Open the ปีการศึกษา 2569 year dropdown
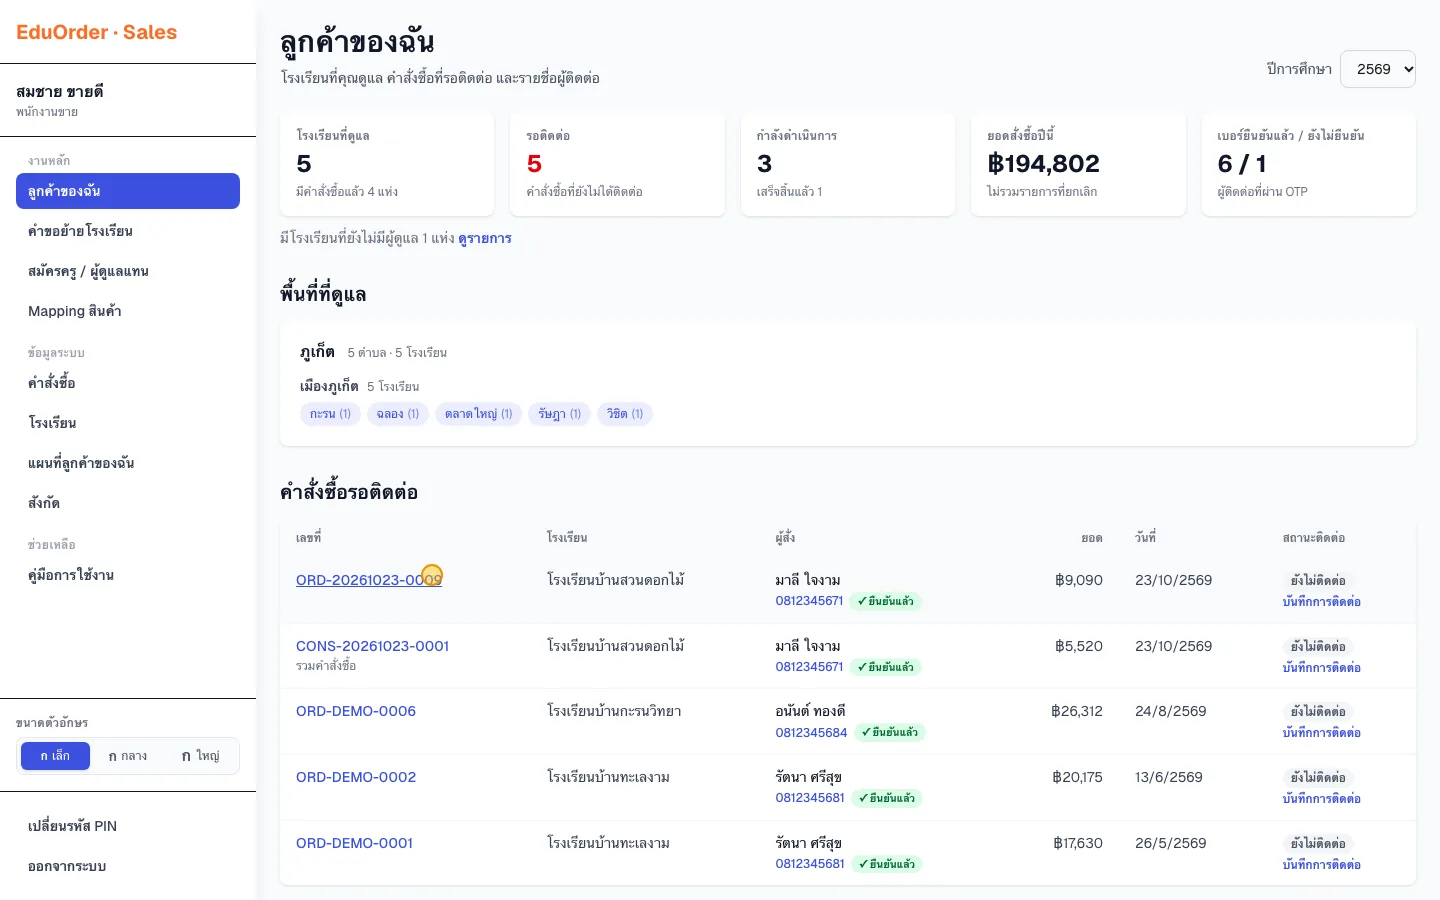The image size is (1440, 900). [1377, 69]
